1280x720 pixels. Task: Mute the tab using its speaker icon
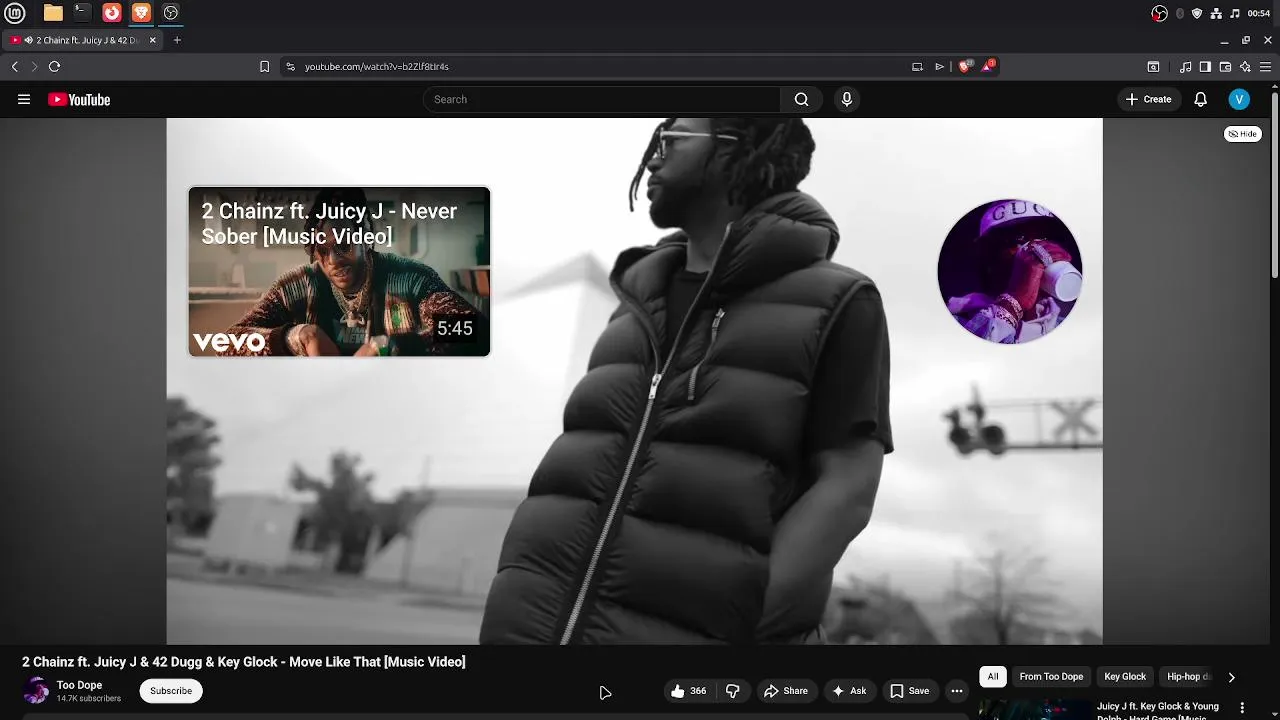pos(28,40)
